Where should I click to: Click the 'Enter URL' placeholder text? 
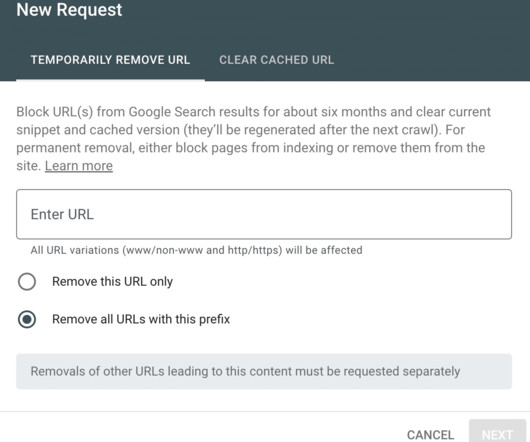62,214
